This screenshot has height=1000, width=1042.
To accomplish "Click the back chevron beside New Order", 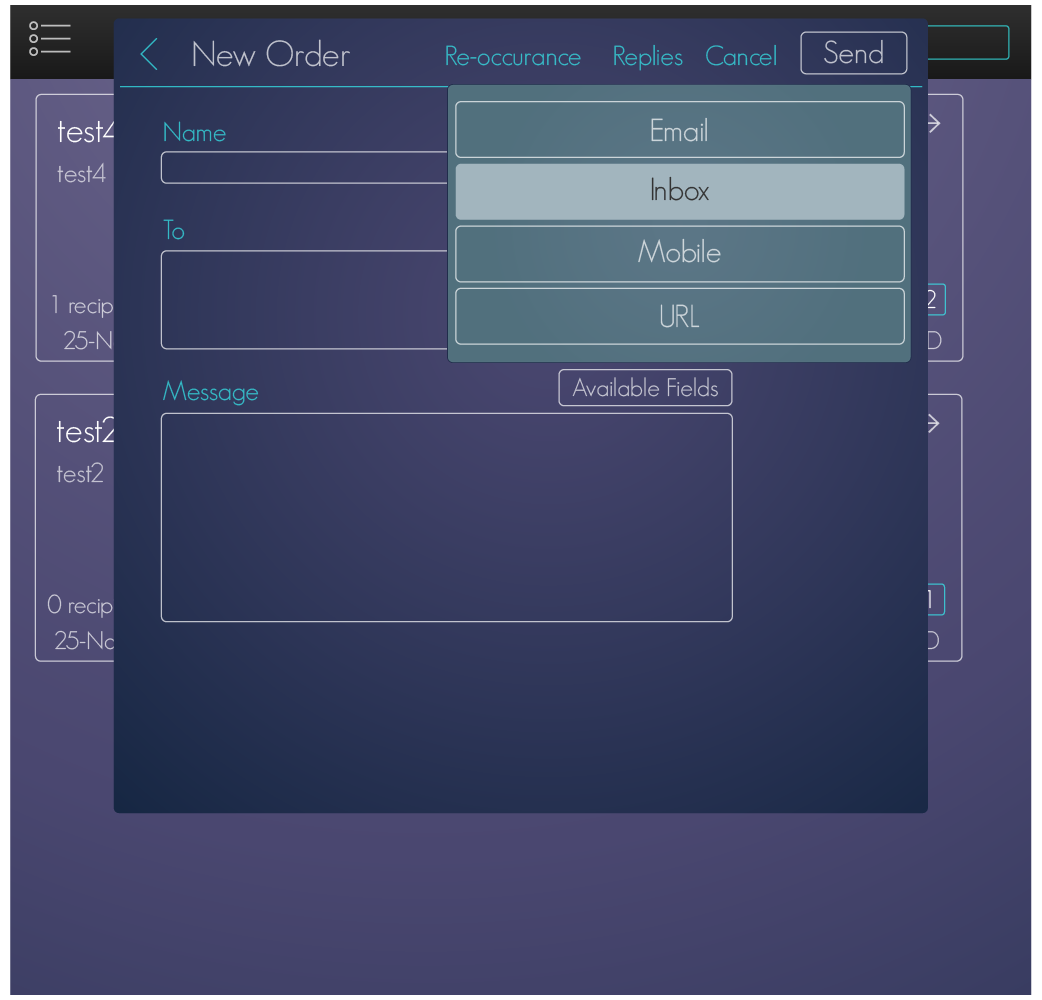I will click(x=149, y=54).
